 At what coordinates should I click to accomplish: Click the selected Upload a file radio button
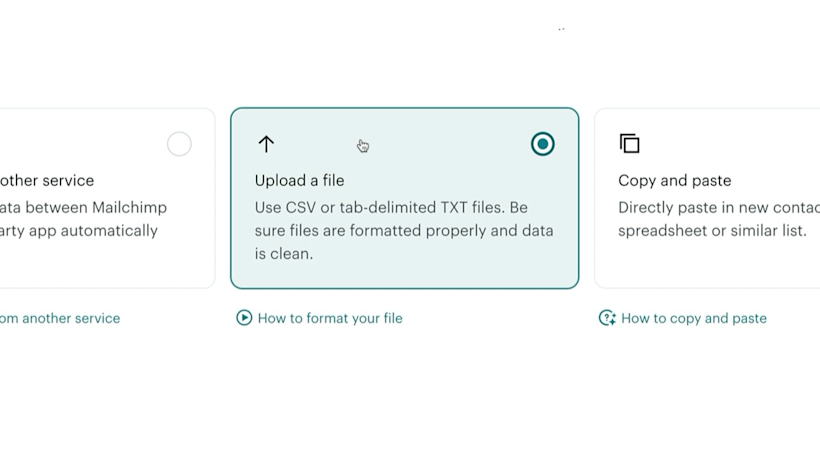[542, 144]
